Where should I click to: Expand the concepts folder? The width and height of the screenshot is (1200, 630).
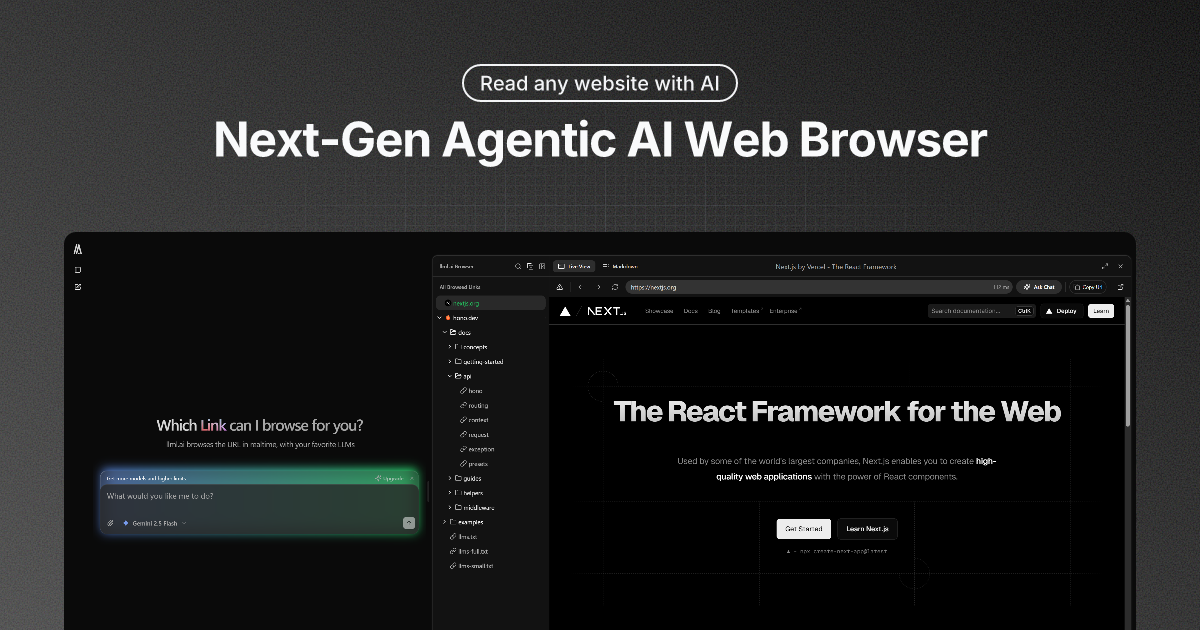(450, 347)
